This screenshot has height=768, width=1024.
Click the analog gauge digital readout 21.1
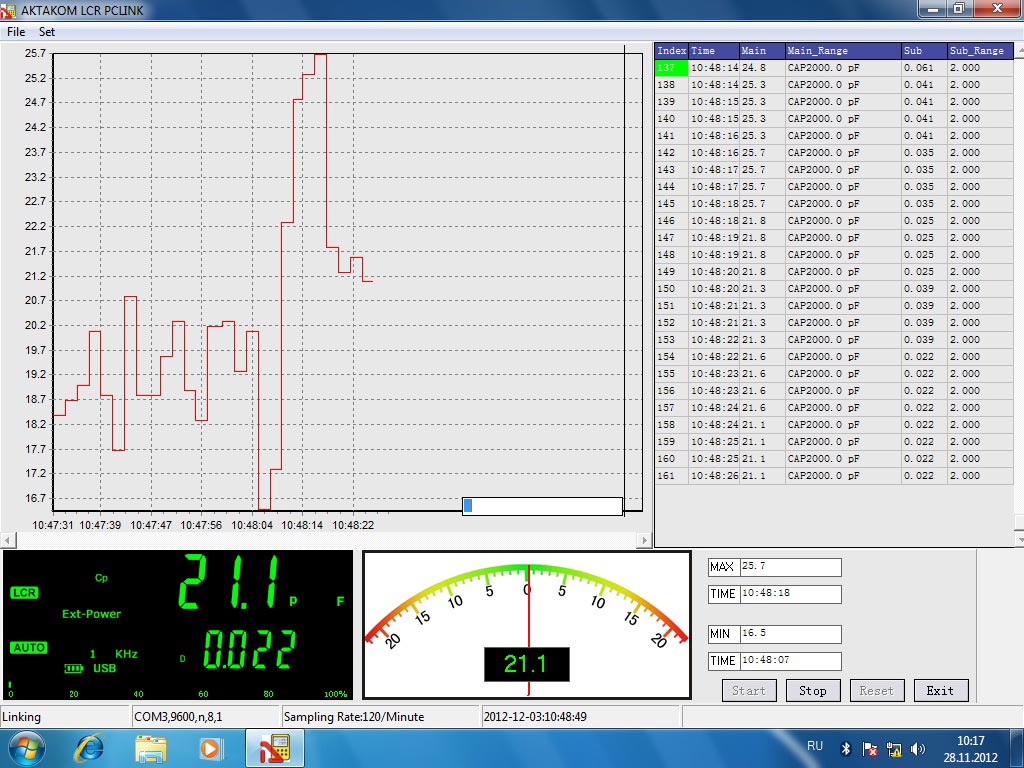(x=526, y=664)
